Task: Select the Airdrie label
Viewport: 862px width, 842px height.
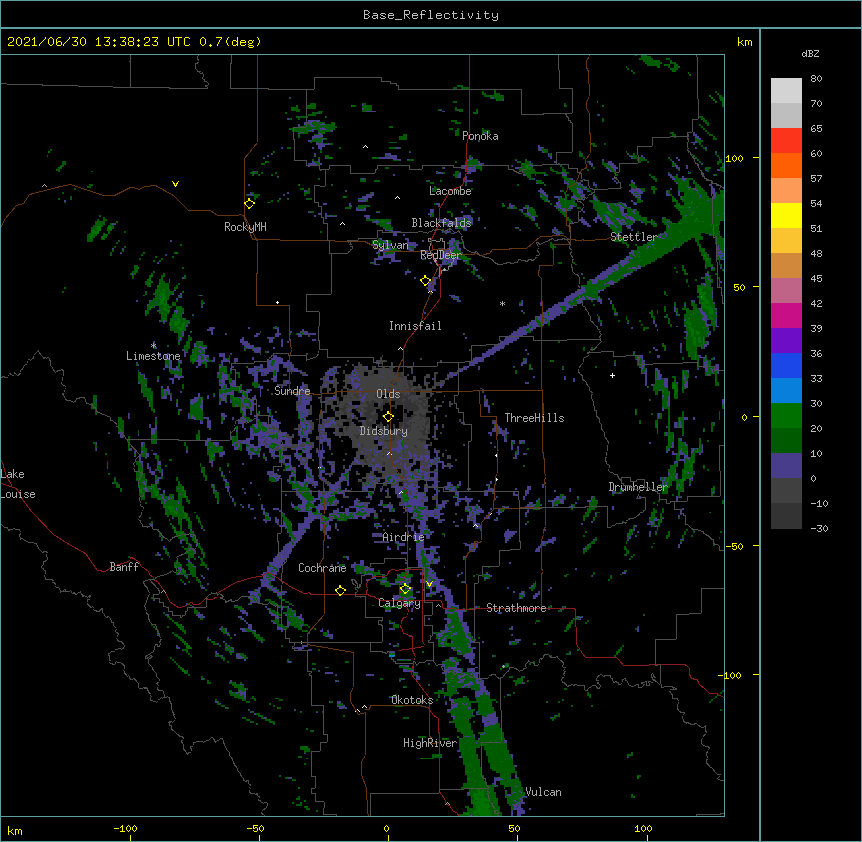Action: click(404, 537)
